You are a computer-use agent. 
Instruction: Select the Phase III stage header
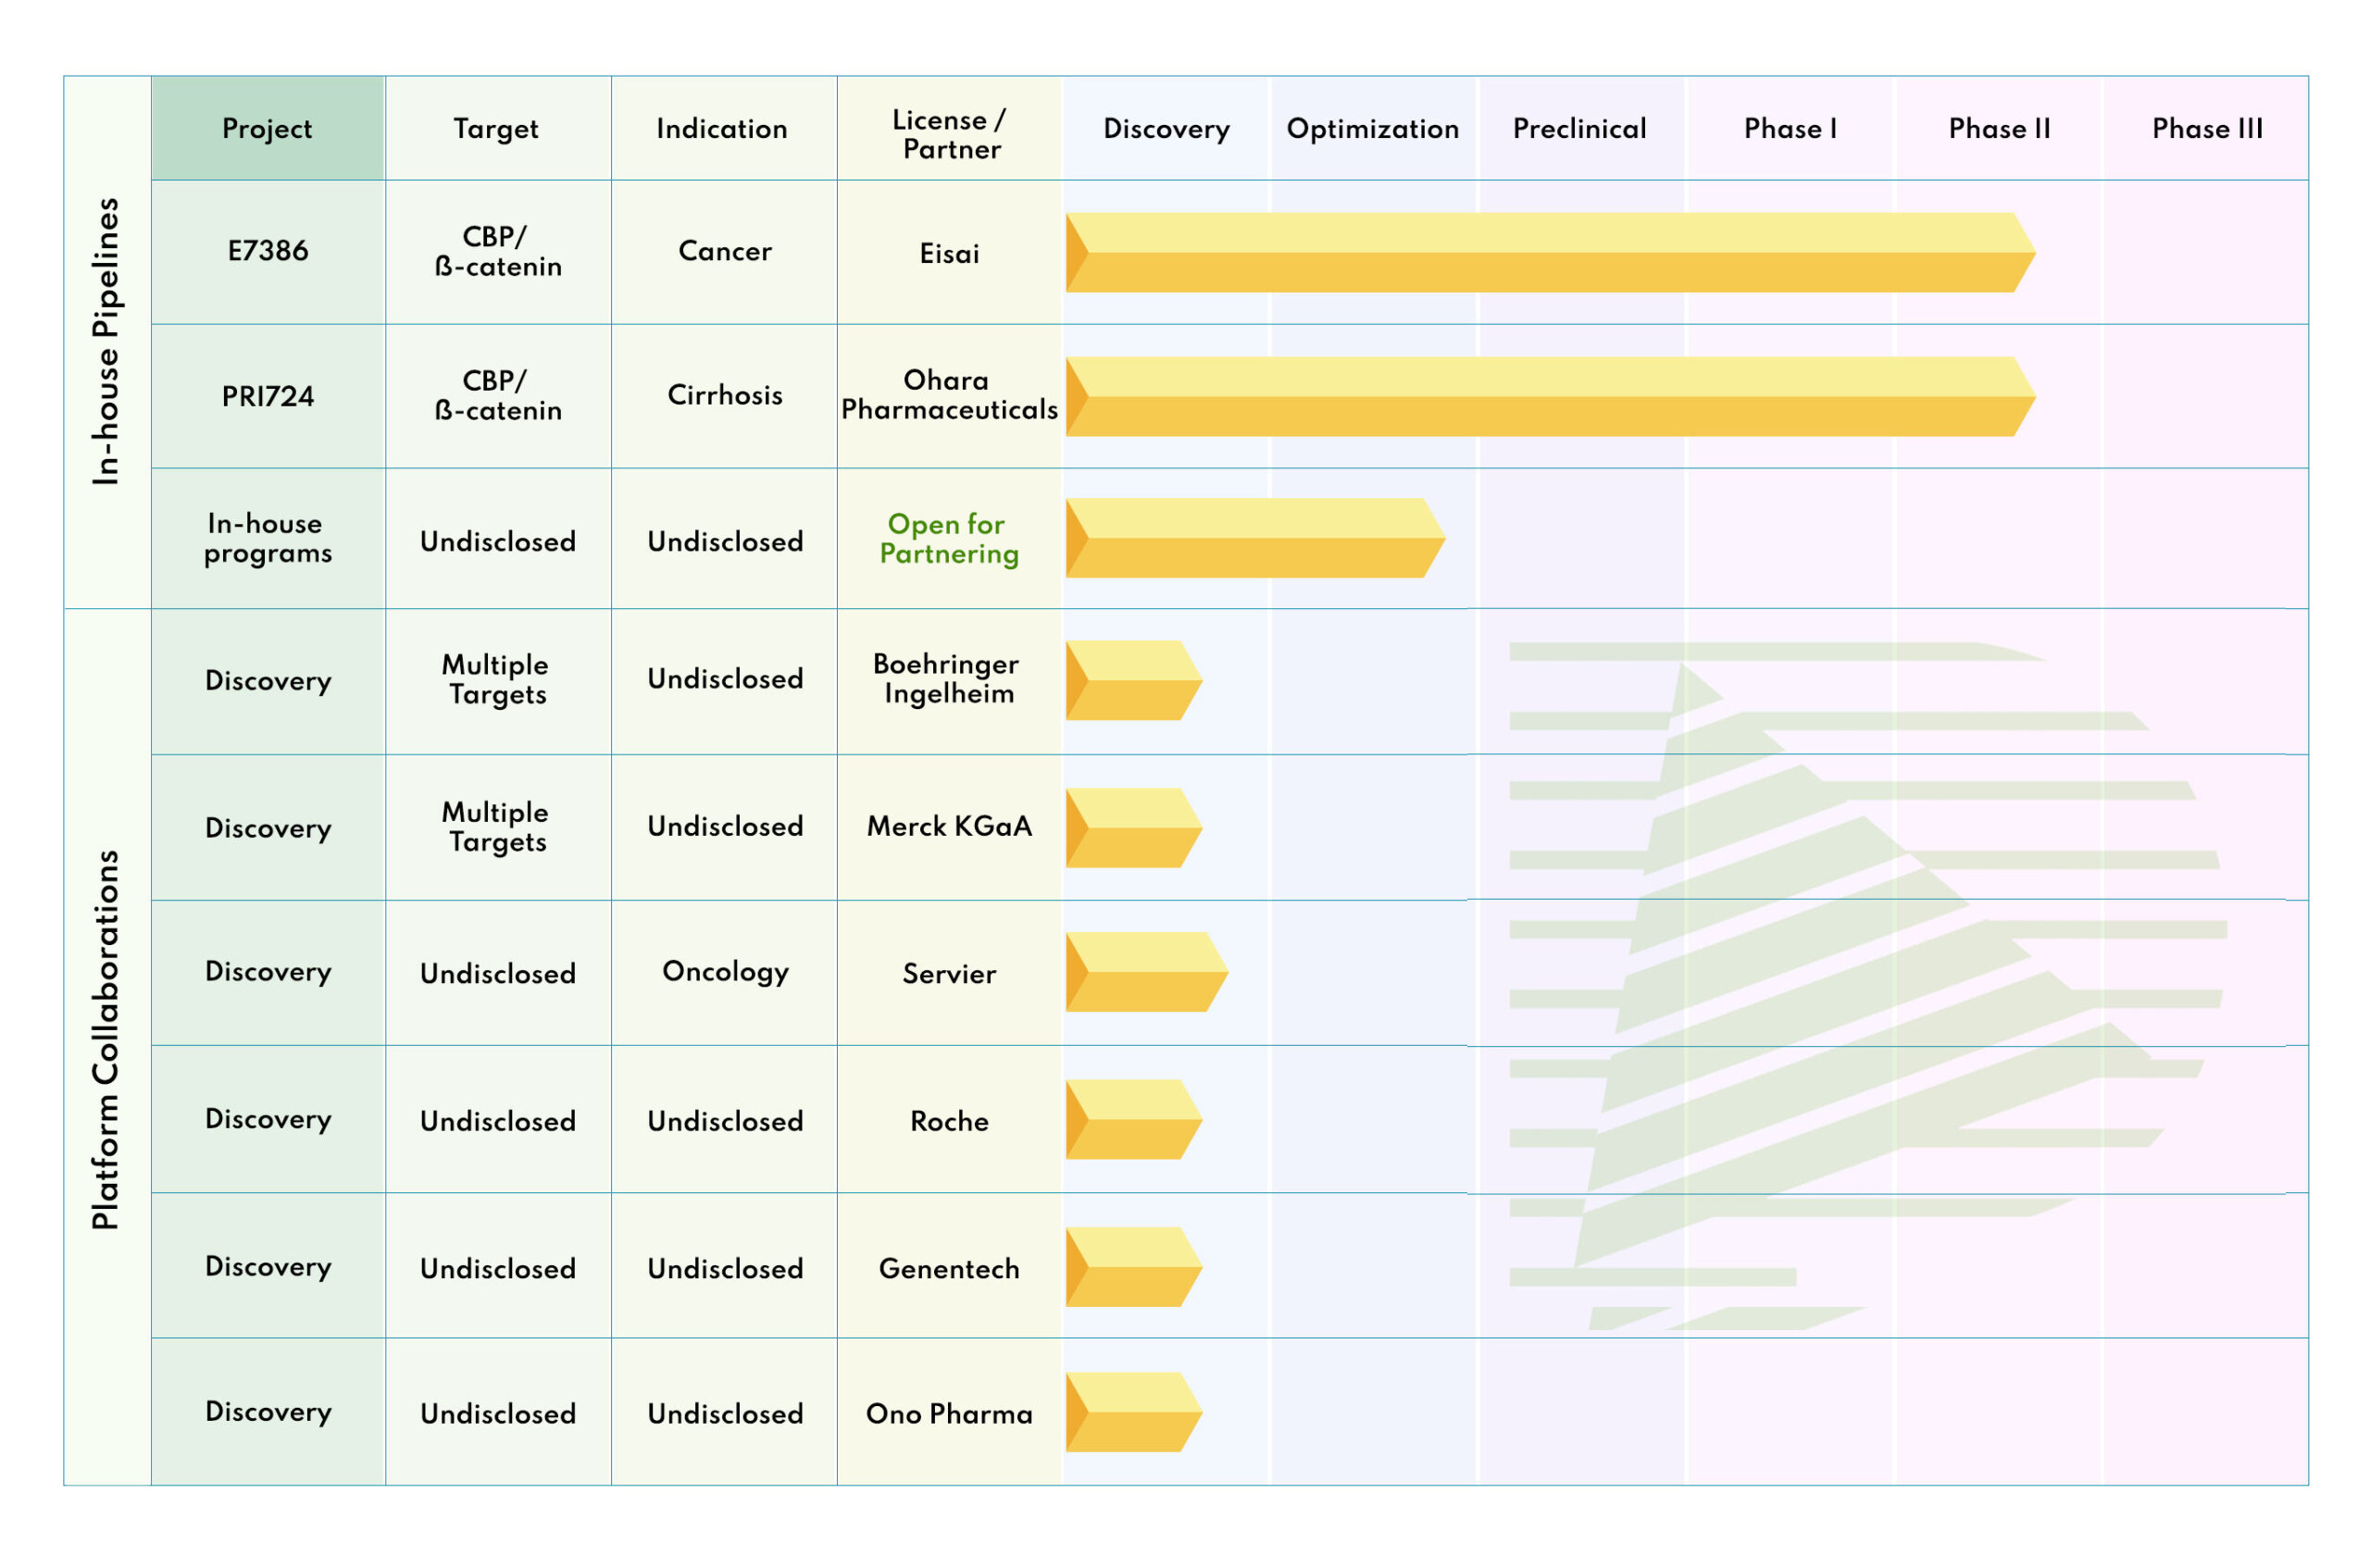tap(2208, 128)
